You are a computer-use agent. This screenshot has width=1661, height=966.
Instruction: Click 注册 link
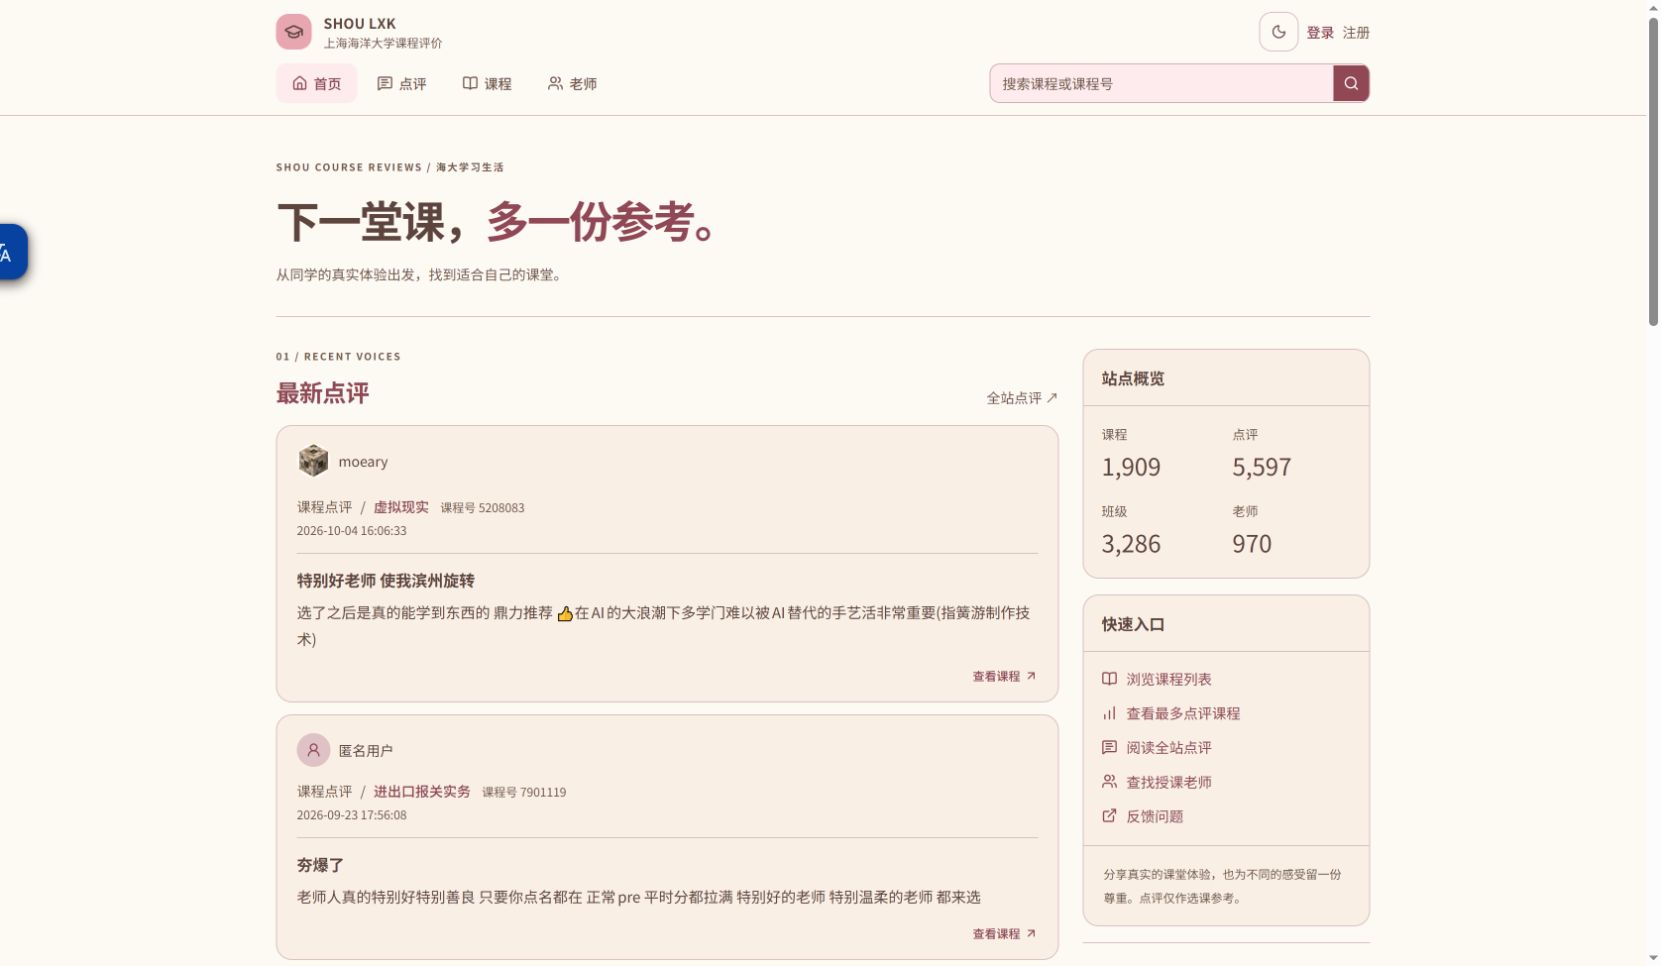coord(1356,33)
